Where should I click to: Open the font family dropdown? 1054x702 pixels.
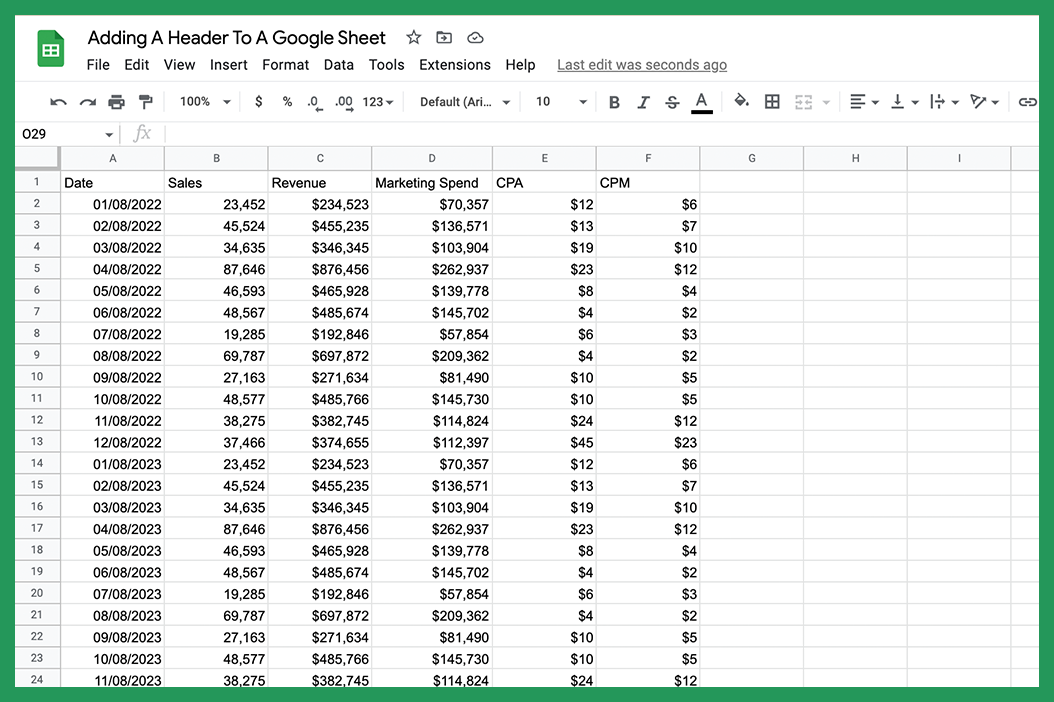463,101
